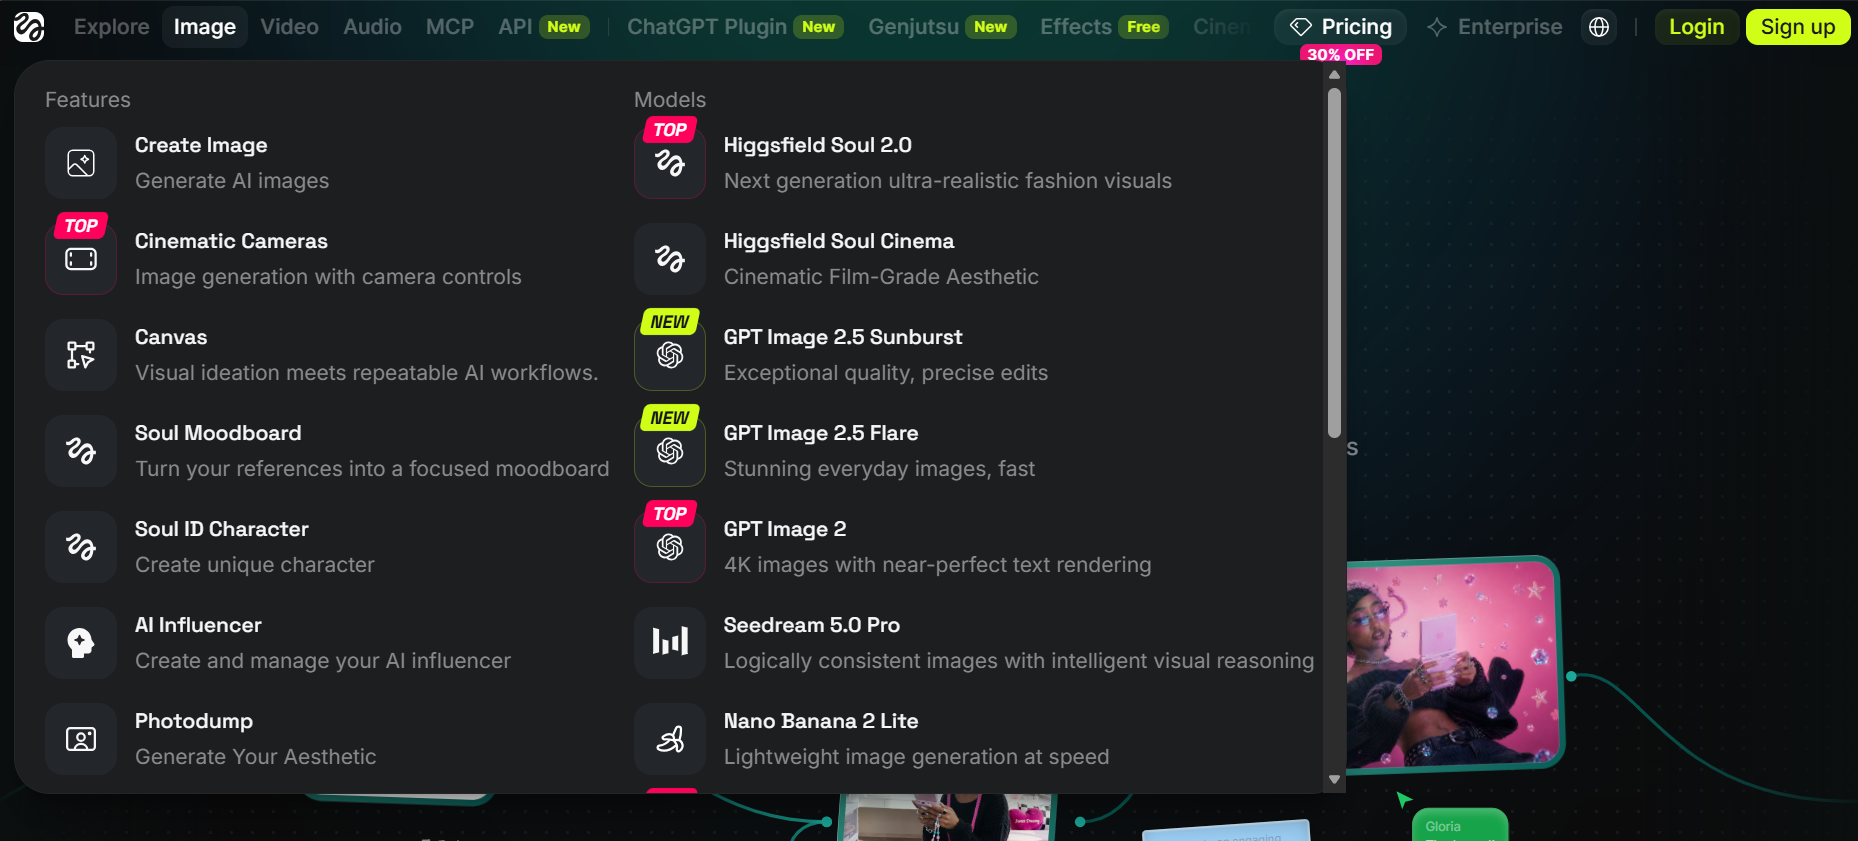1858x841 pixels.
Task: Select the Seedream 5.0 Pro icon
Action: click(x=670, y=643)
